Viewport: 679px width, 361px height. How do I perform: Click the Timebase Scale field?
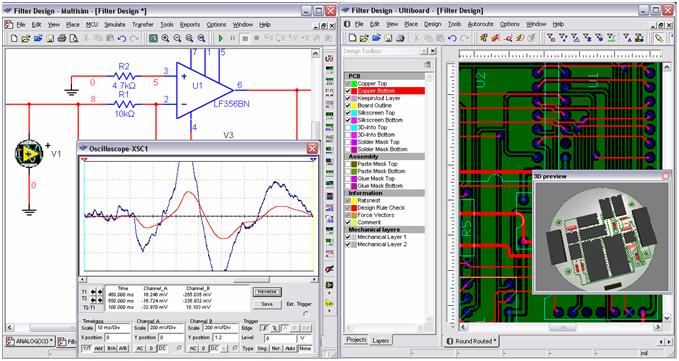[113, 328]
